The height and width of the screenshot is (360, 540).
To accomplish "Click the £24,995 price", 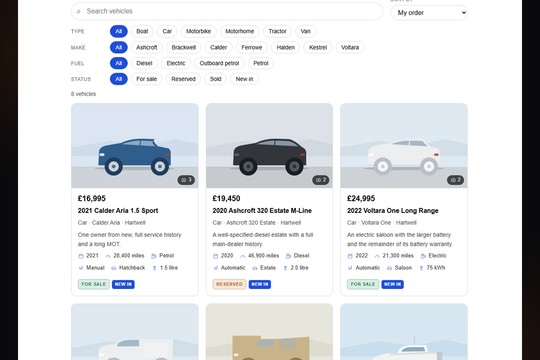I will 361,198.
